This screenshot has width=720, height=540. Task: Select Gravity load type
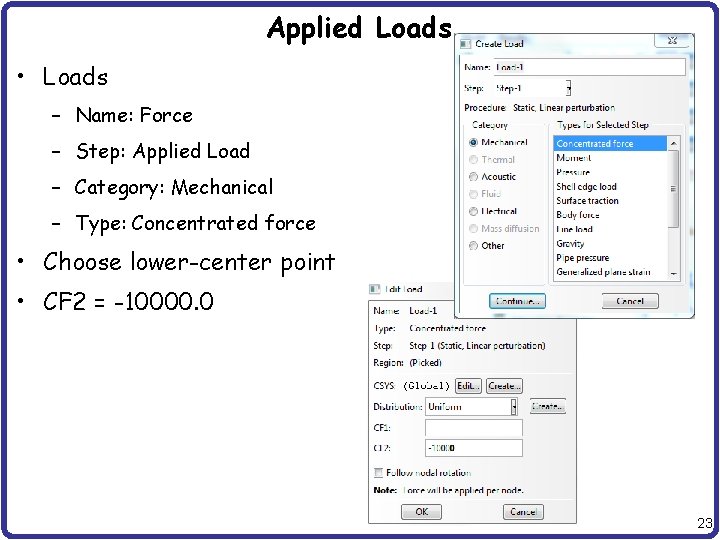click(x=610, y=243)
